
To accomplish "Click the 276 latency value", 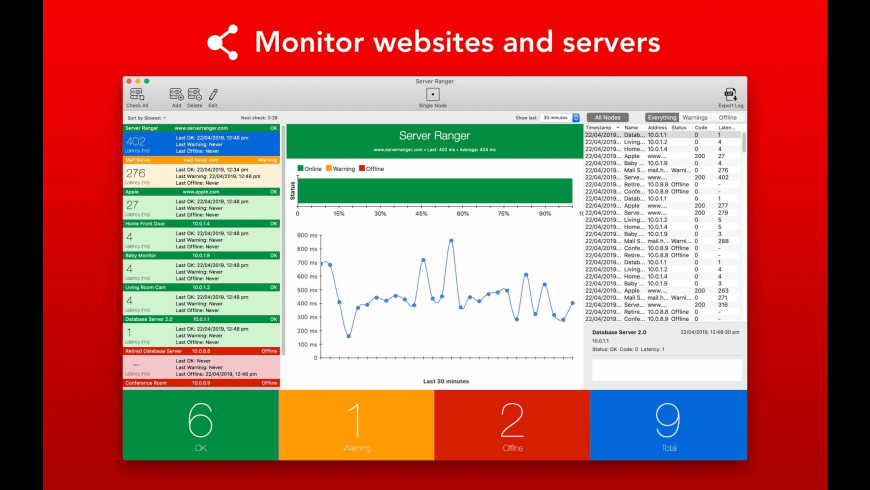I will pyautogui.click(x=135, y=173).
